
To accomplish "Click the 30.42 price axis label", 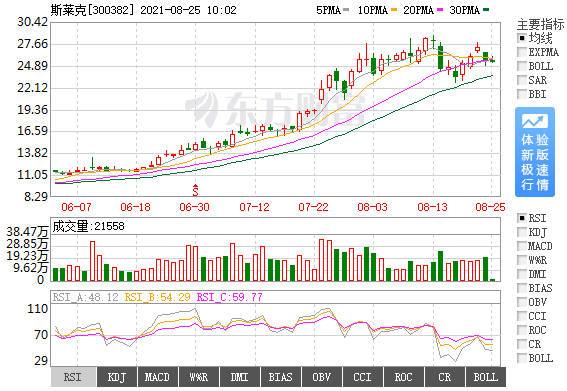I will point(33,22).
